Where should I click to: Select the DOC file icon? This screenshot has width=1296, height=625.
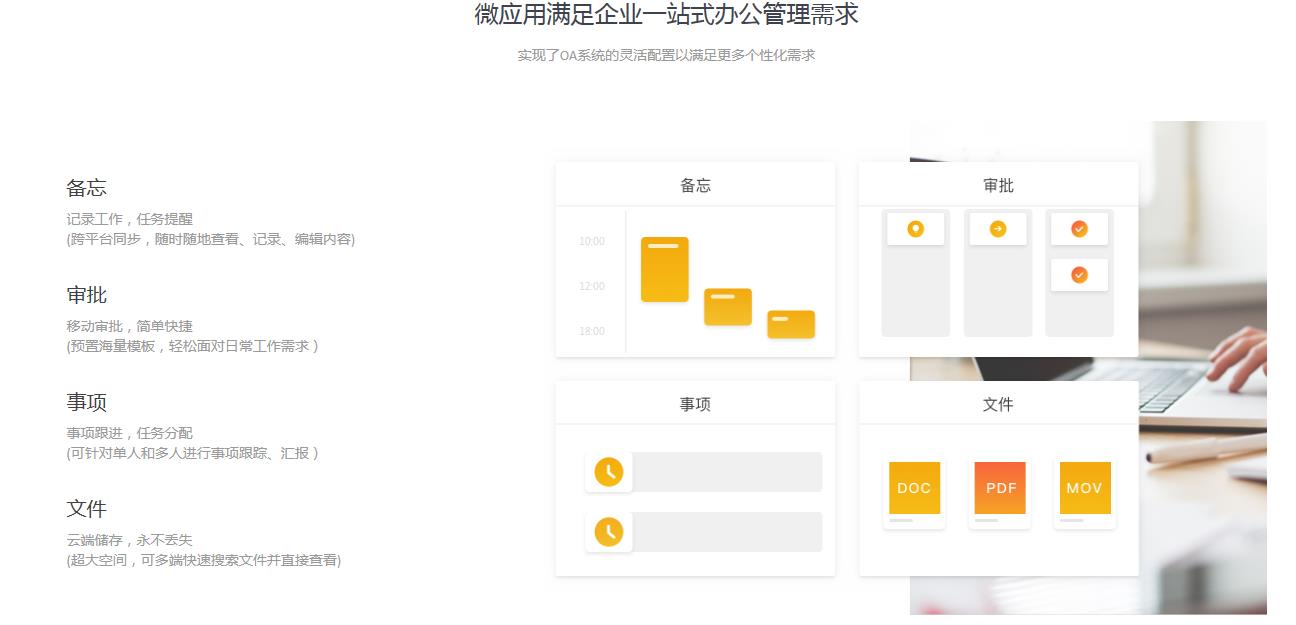pyautogui.click(x=913, y=489)
